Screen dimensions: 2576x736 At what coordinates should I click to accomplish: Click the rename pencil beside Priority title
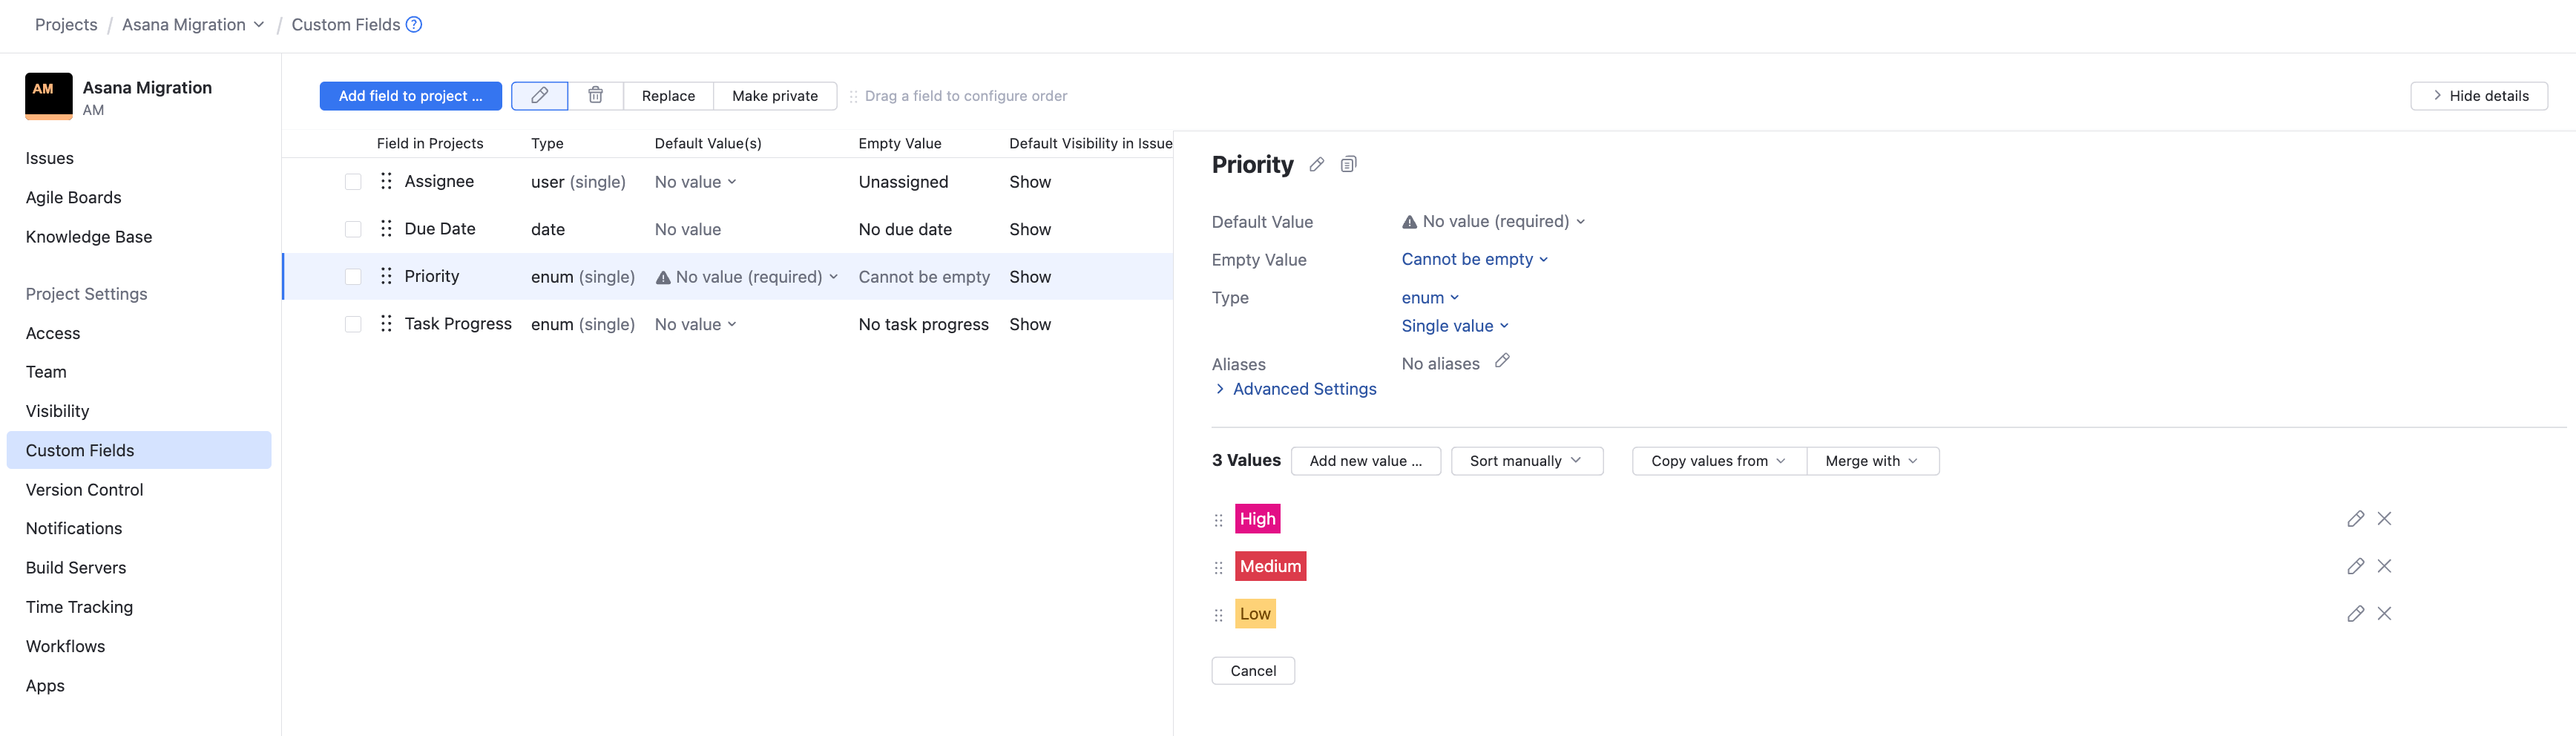1317,165
